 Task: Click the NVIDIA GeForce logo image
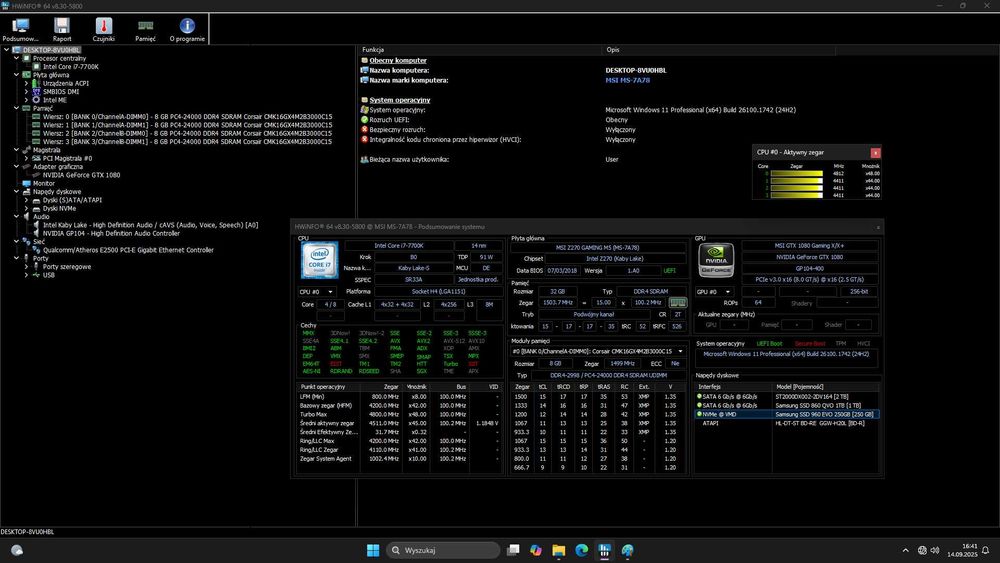point(716,260)
